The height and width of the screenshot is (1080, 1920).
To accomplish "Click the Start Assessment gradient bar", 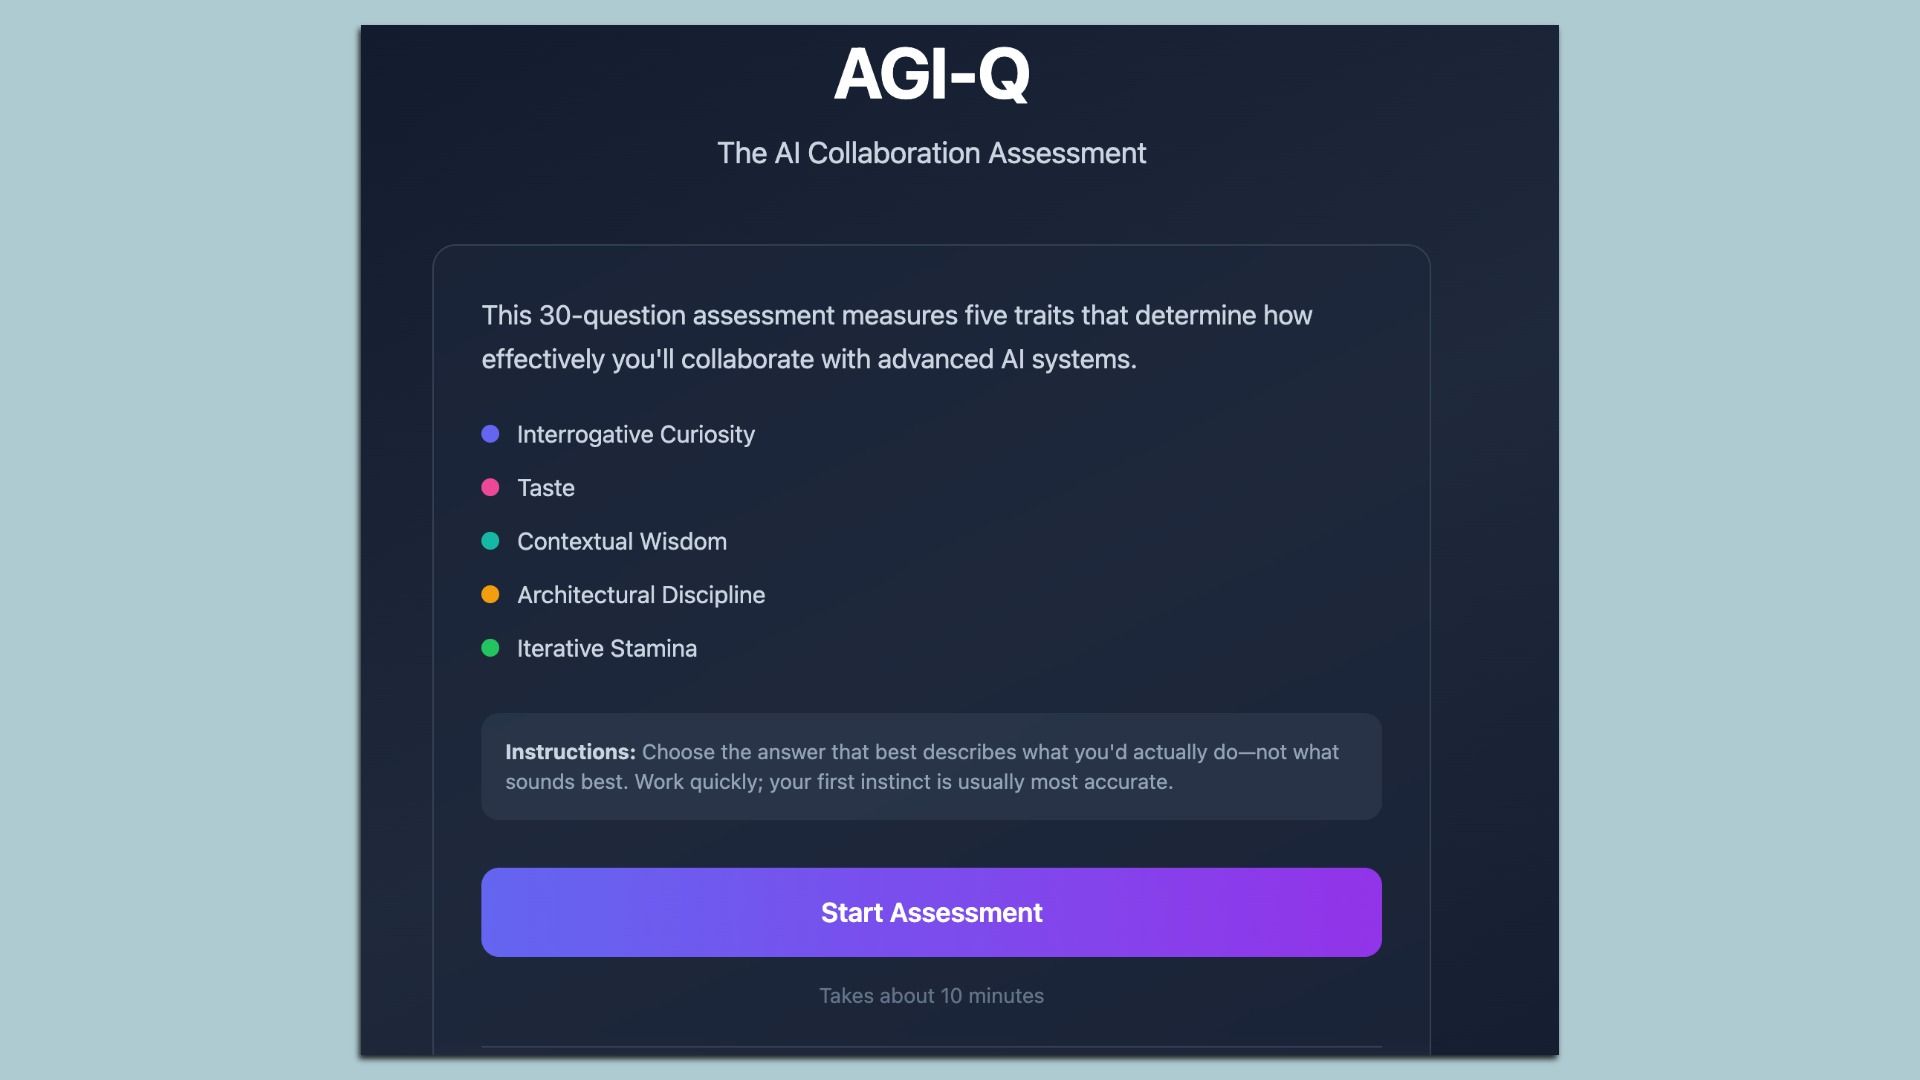I will (x=931, y=911).
